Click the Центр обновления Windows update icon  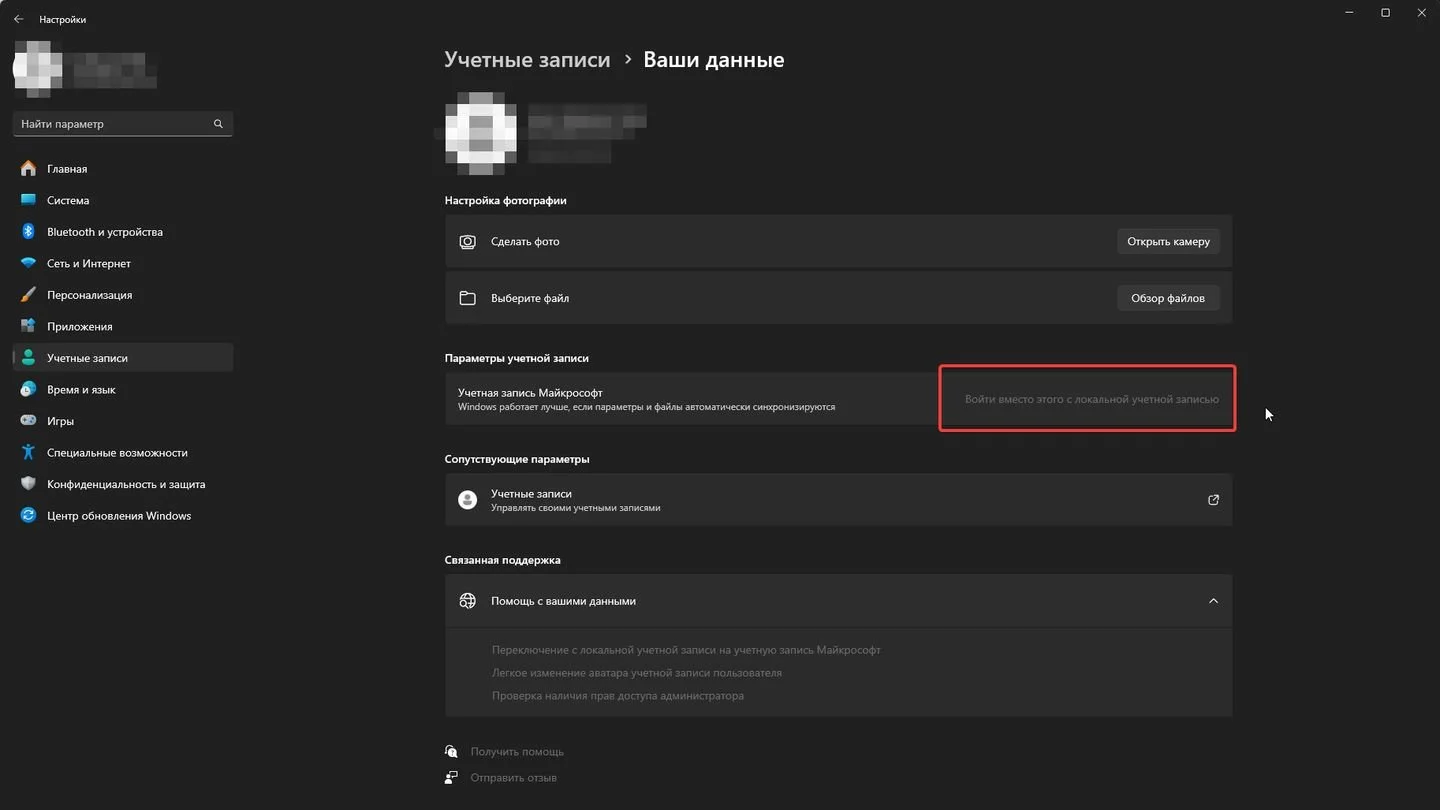point(28,516)
